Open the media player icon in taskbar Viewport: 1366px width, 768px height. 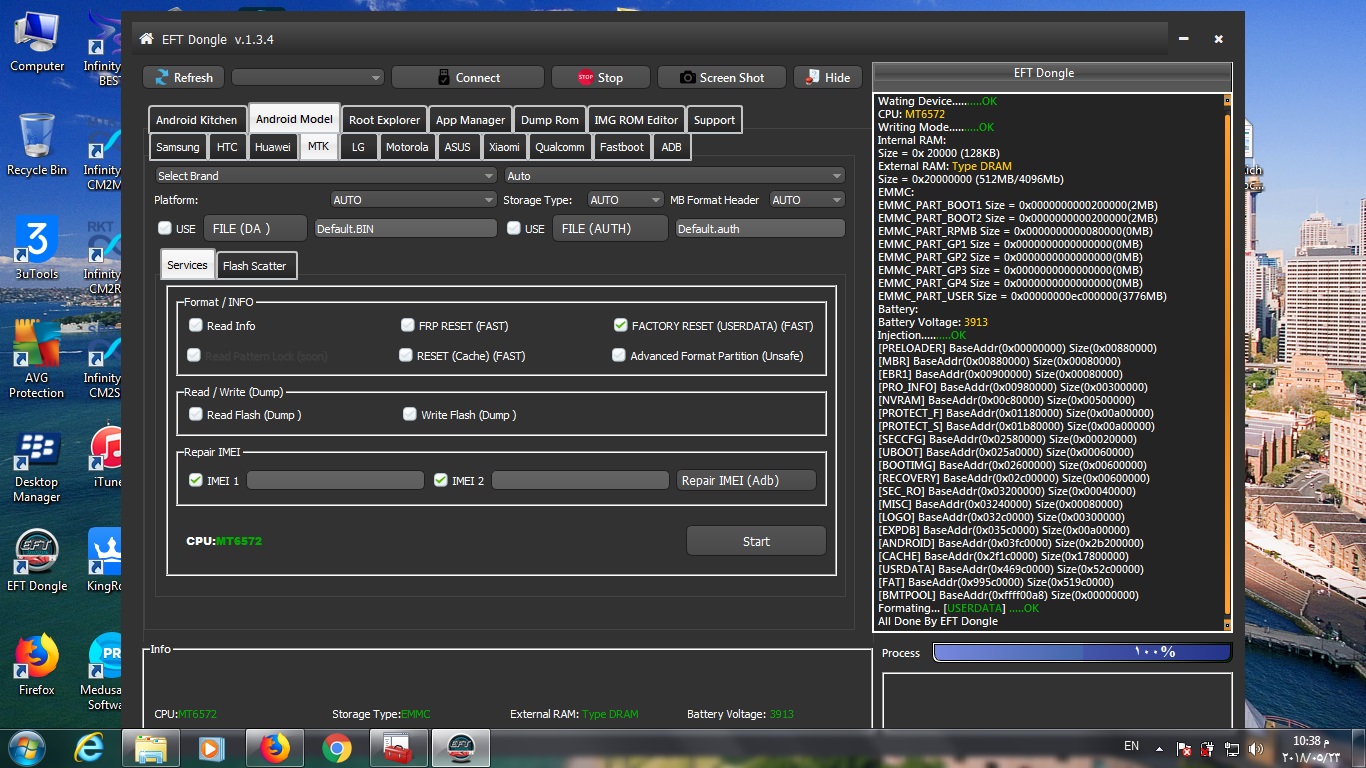click(211, 748)
